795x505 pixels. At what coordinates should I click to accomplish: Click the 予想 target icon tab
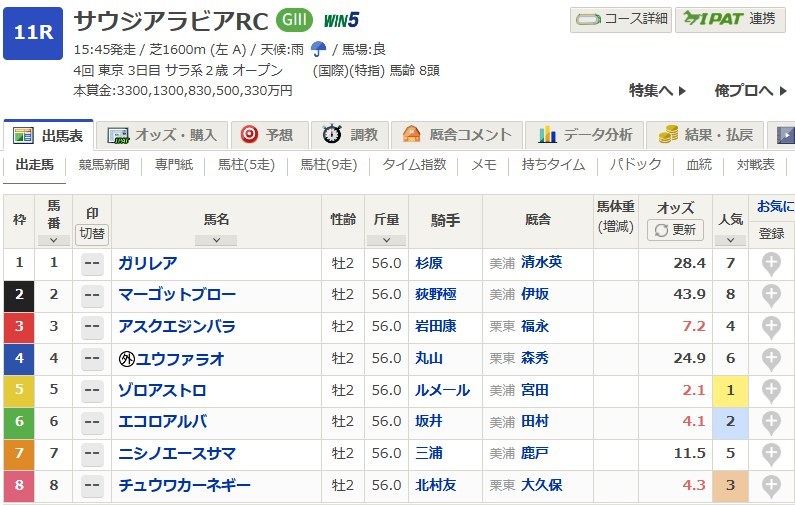coord(268,135)
